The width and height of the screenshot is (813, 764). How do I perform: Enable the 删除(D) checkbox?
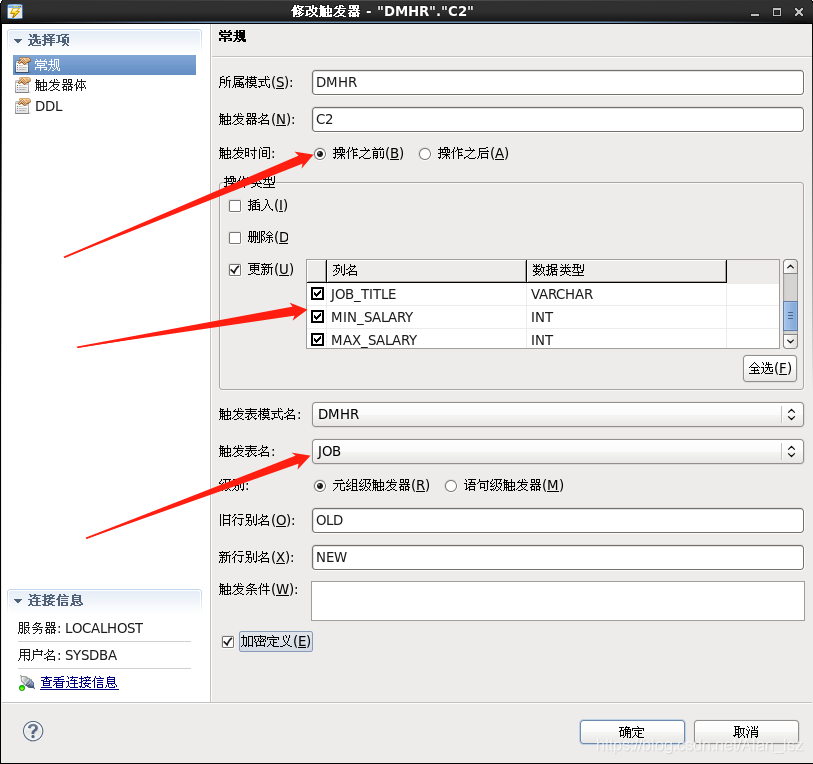click(x=235, y=238)
